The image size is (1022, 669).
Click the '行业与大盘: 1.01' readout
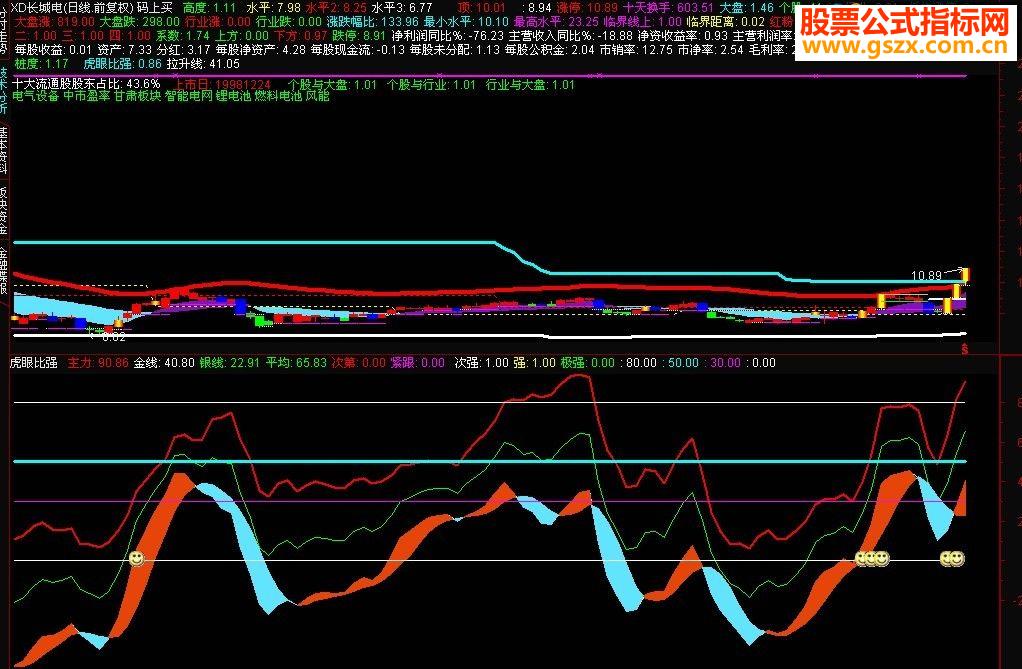click(531, 85)
